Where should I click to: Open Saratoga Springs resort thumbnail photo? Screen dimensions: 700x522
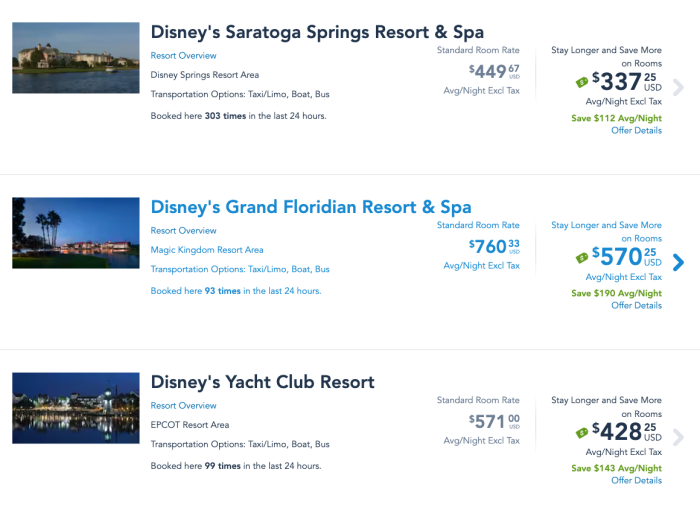point(76,58)
